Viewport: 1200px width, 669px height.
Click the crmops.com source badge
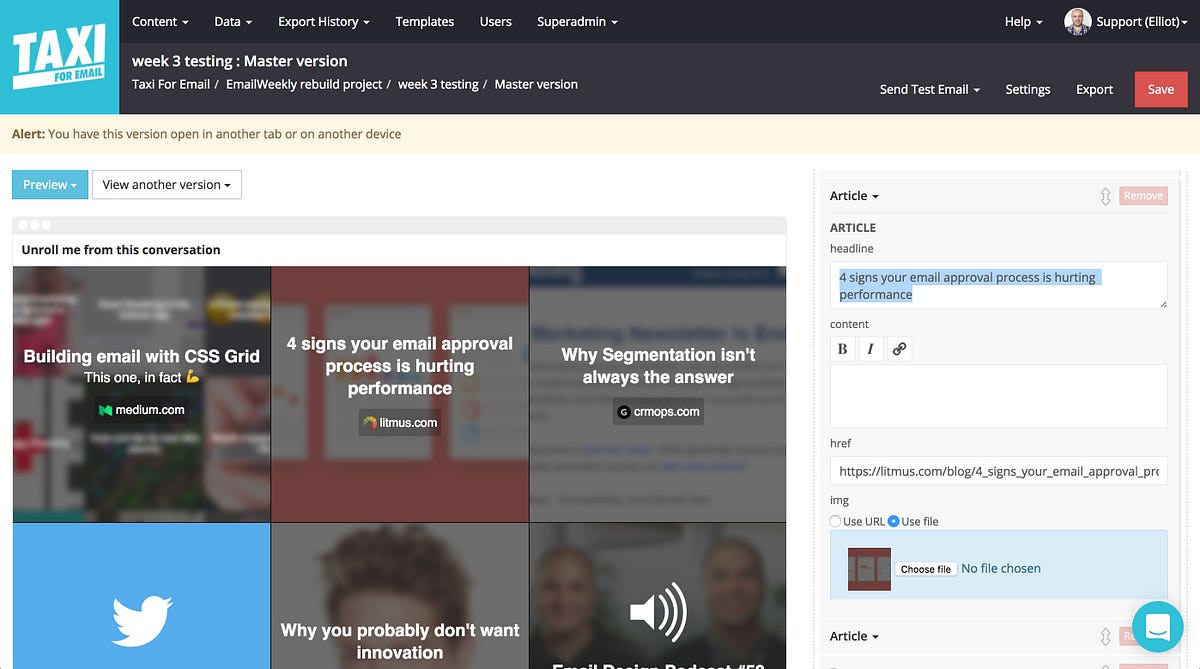(x=658, y=411)
